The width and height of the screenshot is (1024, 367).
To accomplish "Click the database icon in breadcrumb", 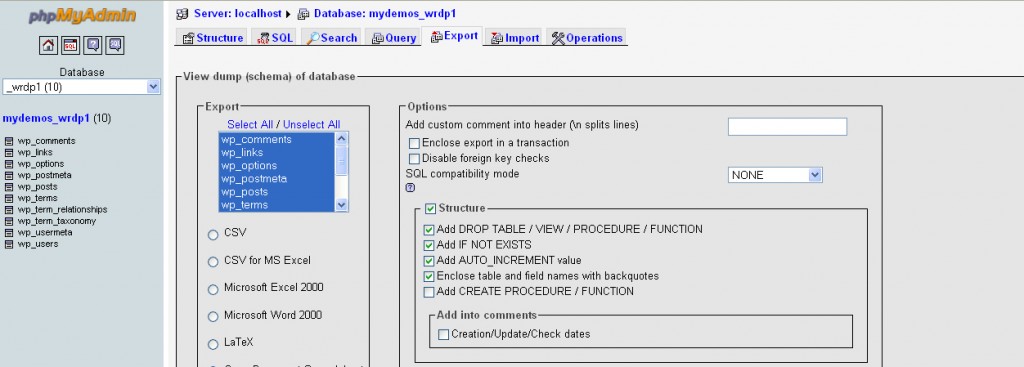I will pyautogui.click(x=303, y=14).
